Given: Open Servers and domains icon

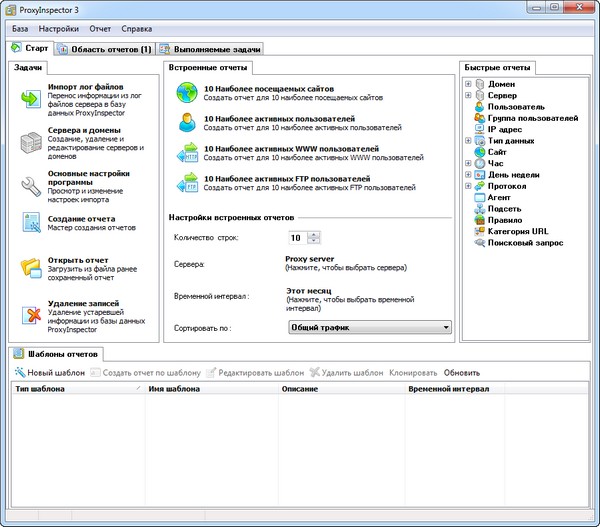Looking at the screenshot, I should [31, 140].
